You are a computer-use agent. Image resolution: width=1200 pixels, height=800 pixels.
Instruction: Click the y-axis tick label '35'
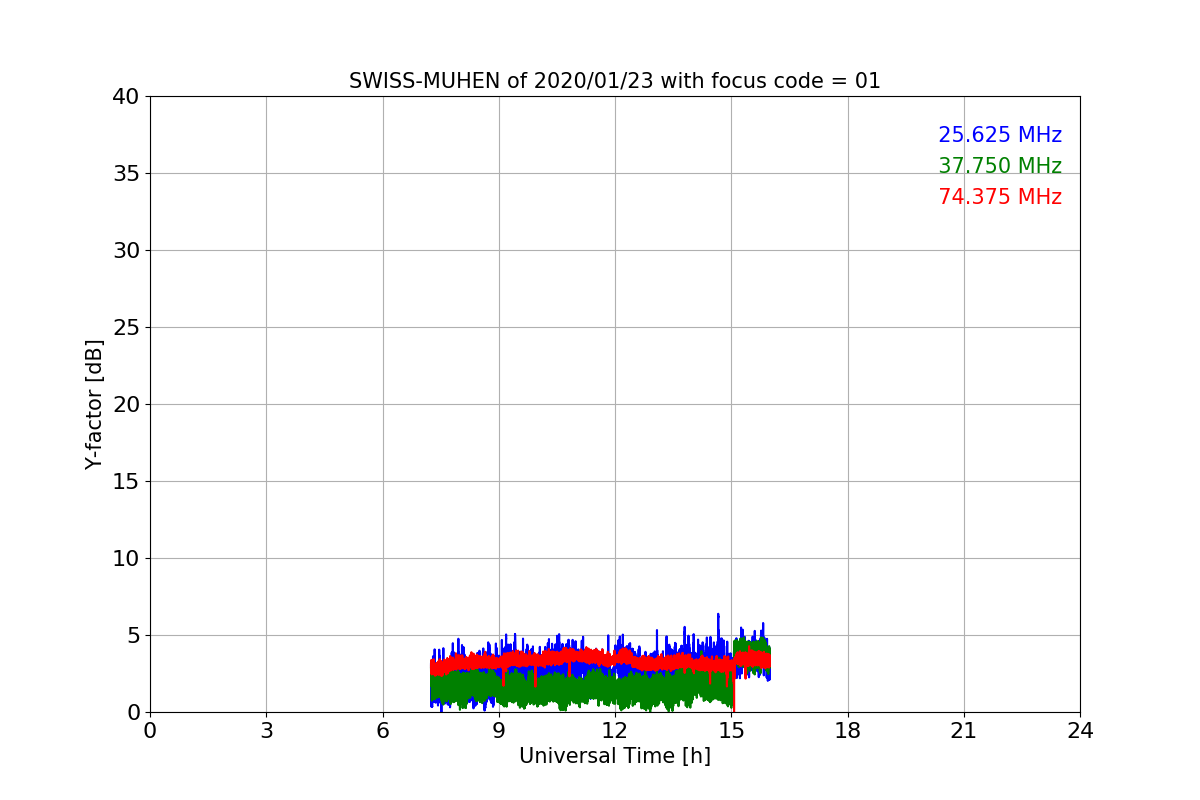126,174
